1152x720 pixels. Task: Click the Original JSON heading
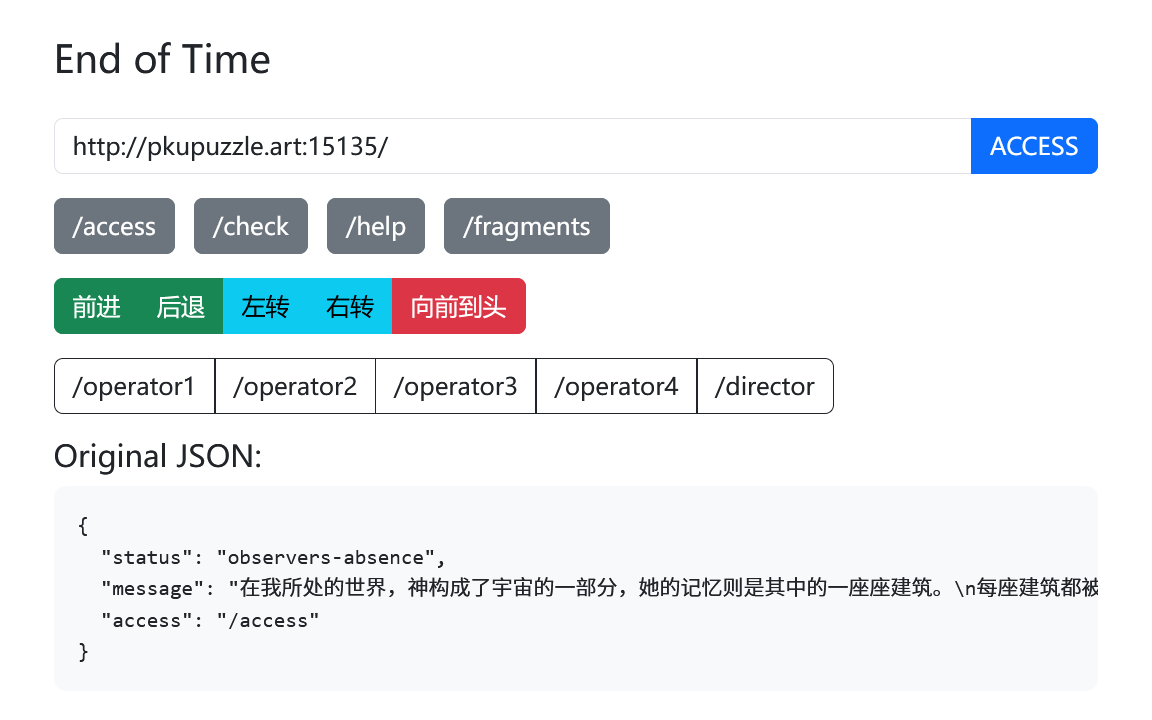(x=158, y=456)
